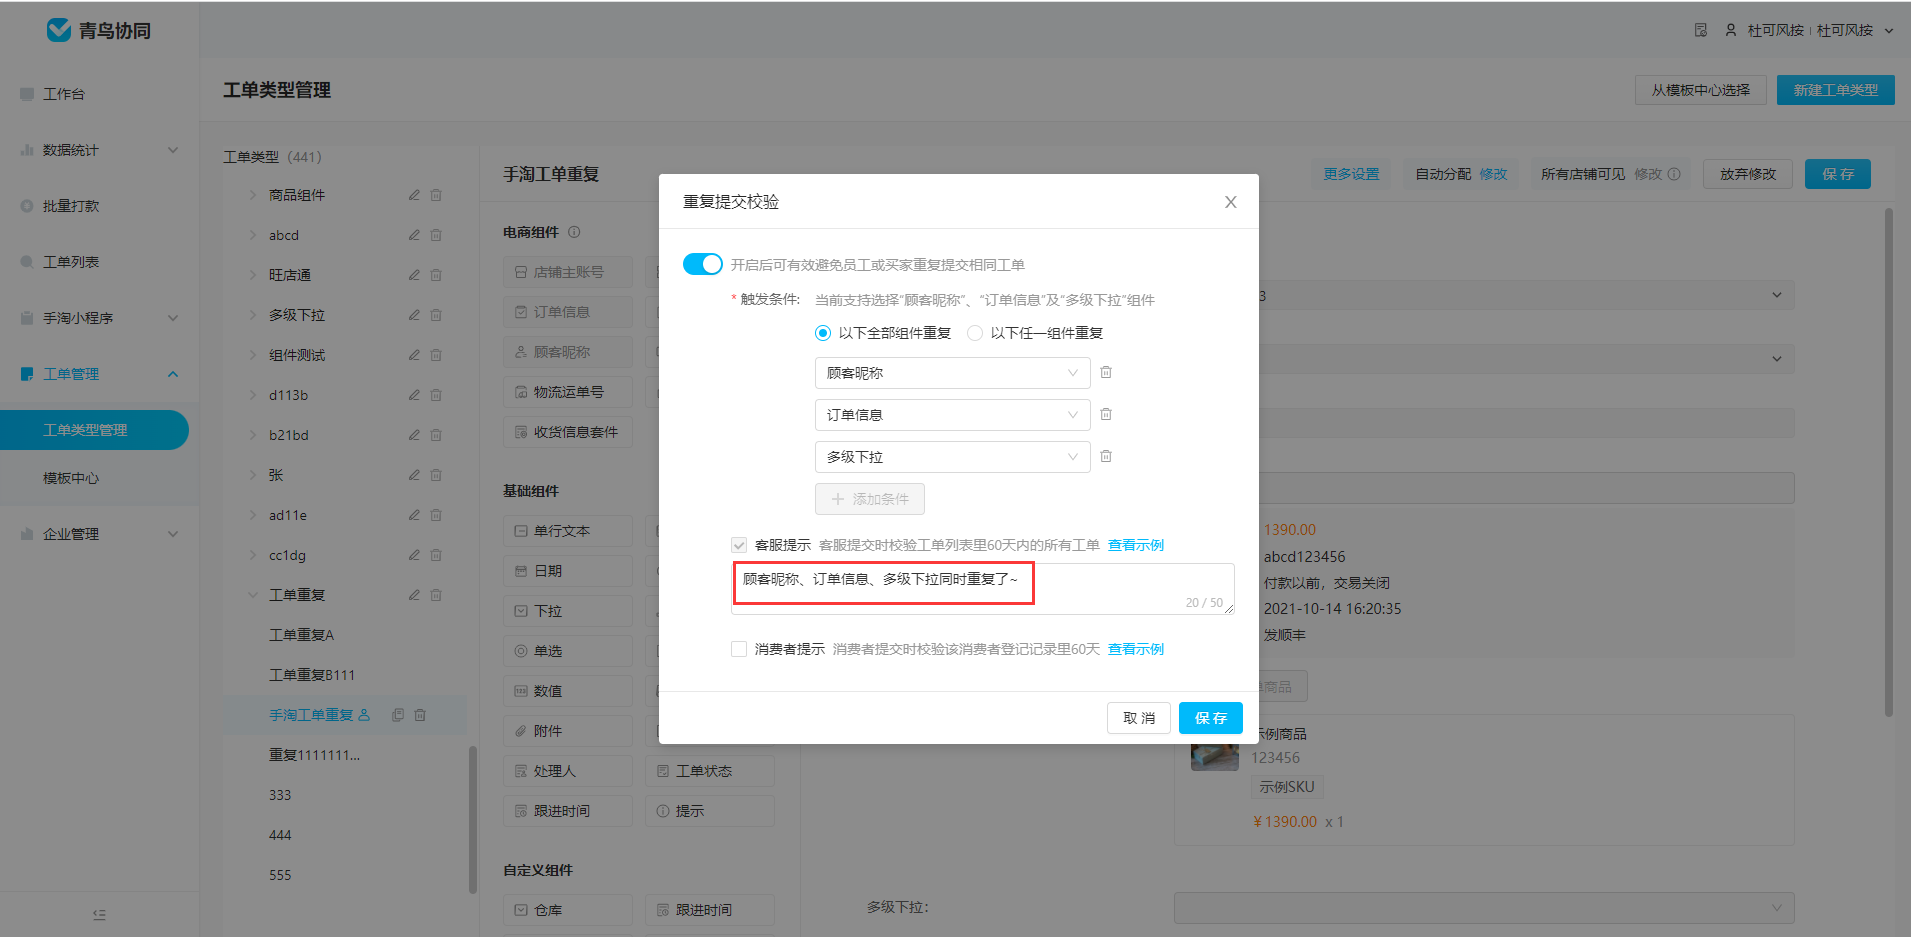The height and width of the screenshot is (937, 1911).
Task: Collapse the 工单管理 sidebar menu
Action: tap(100, 374)
